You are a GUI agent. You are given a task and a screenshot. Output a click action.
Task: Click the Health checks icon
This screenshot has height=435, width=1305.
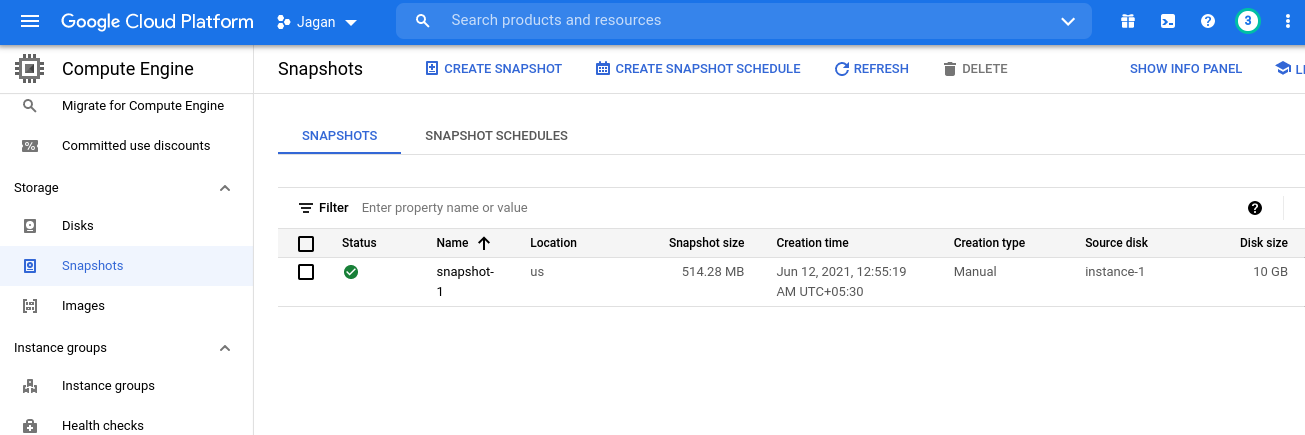[x=30, y=426]
